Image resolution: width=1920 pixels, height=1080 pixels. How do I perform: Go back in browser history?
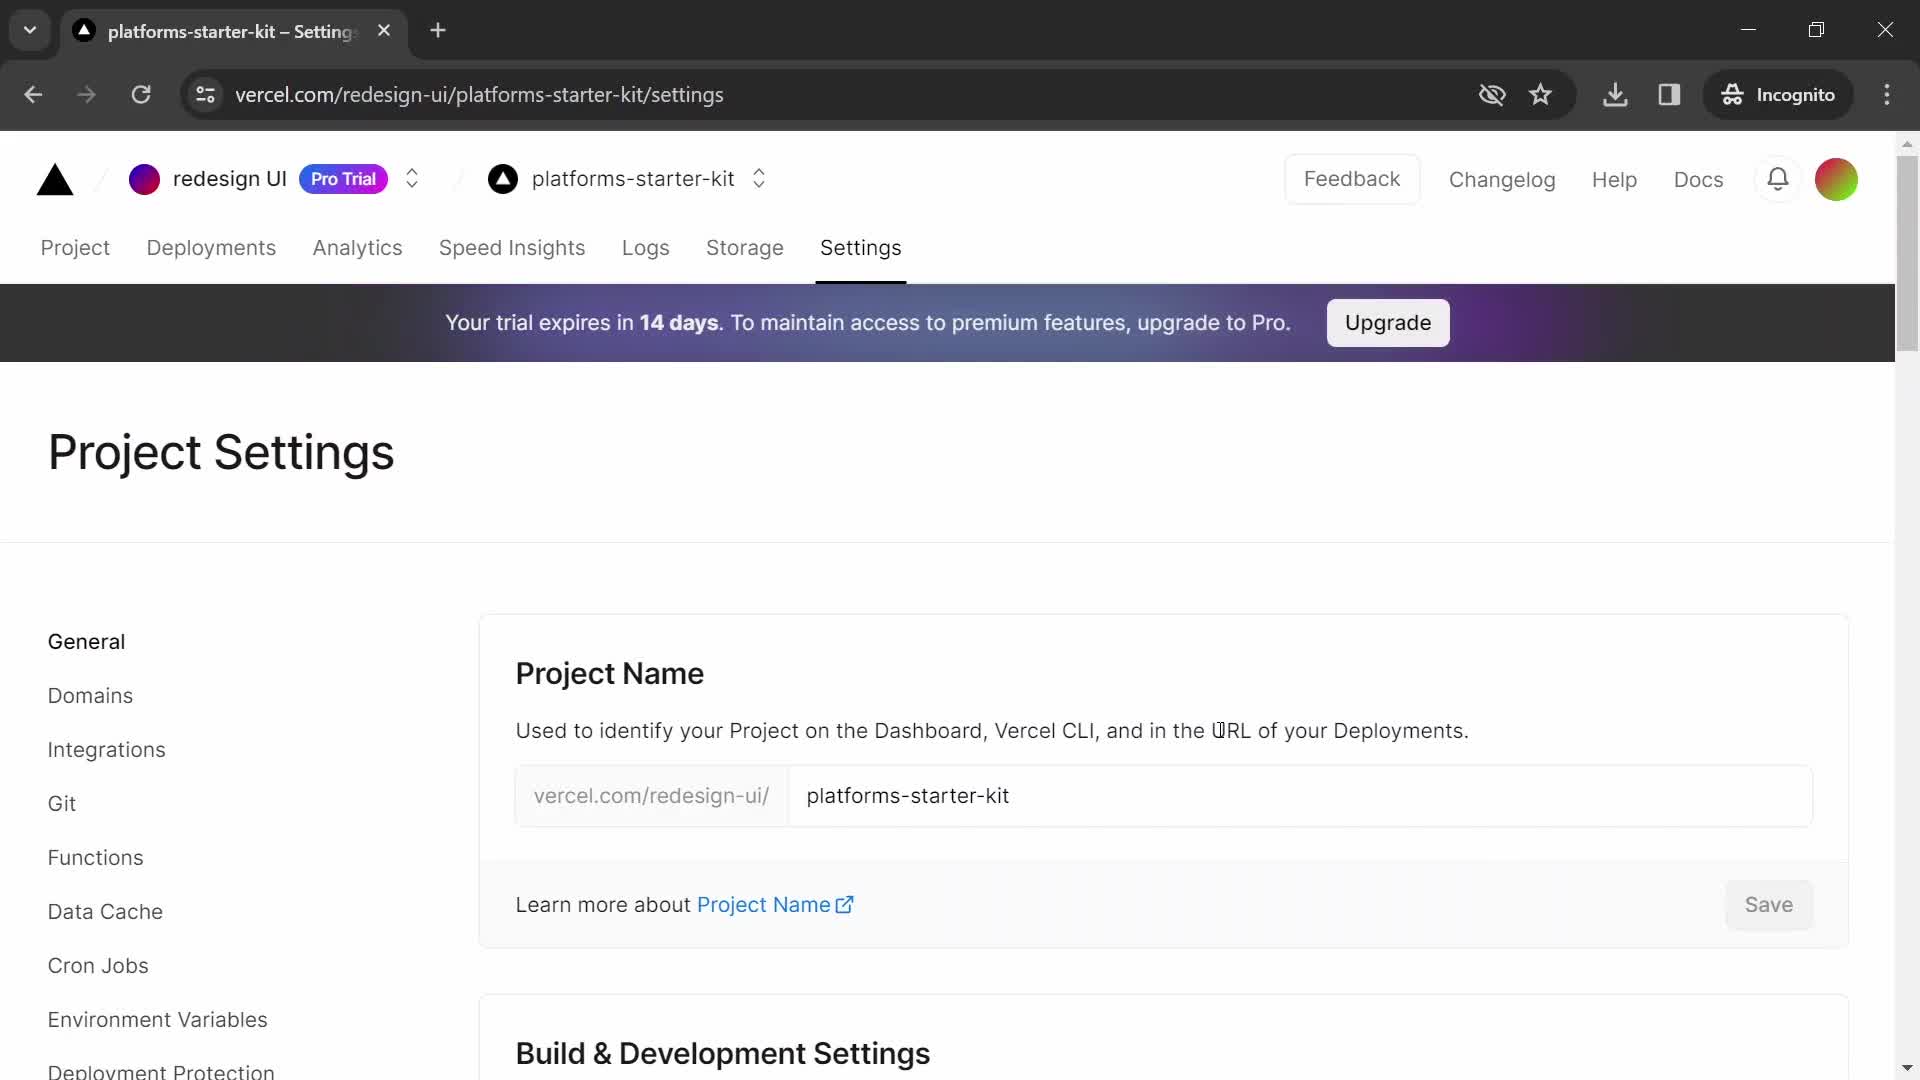point(33,95)
